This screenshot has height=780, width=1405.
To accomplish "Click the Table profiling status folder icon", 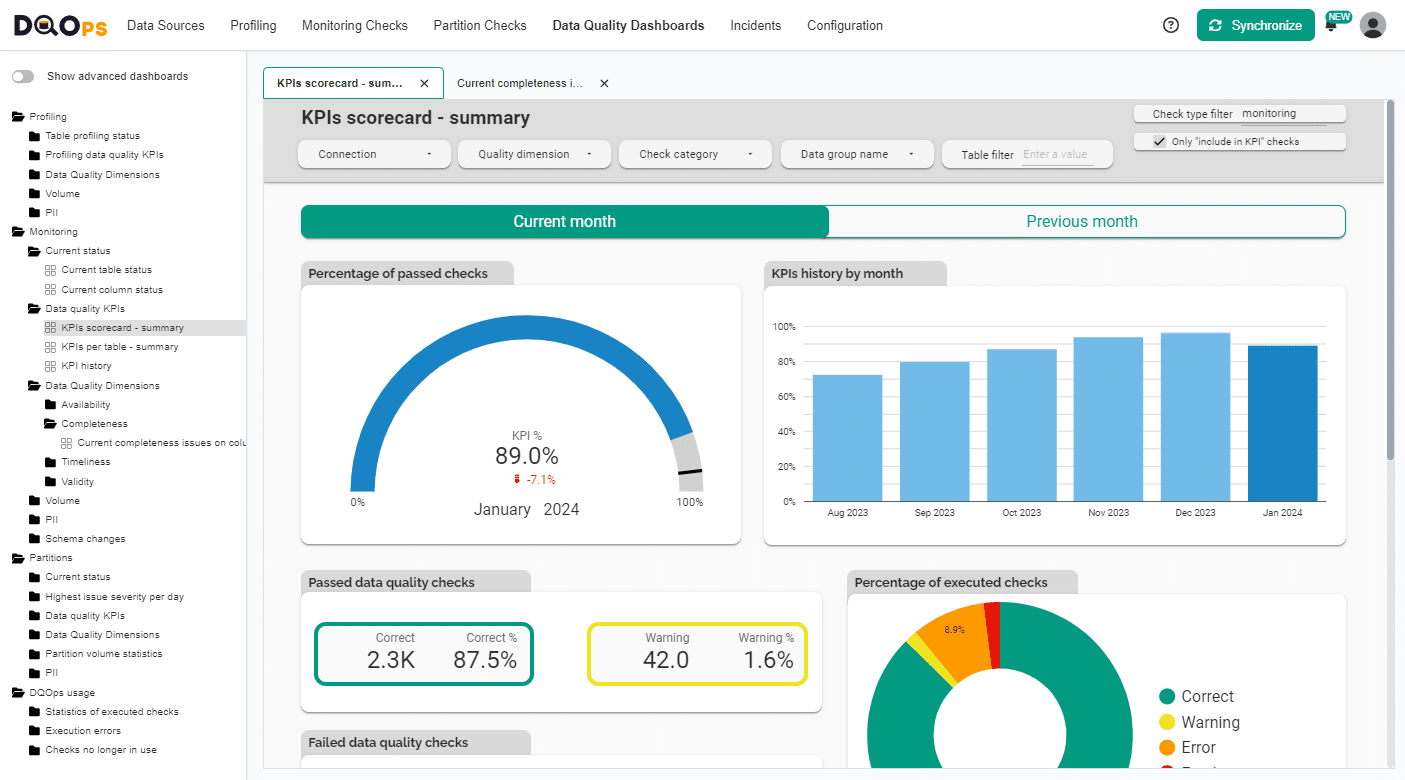I will point(34,136).
